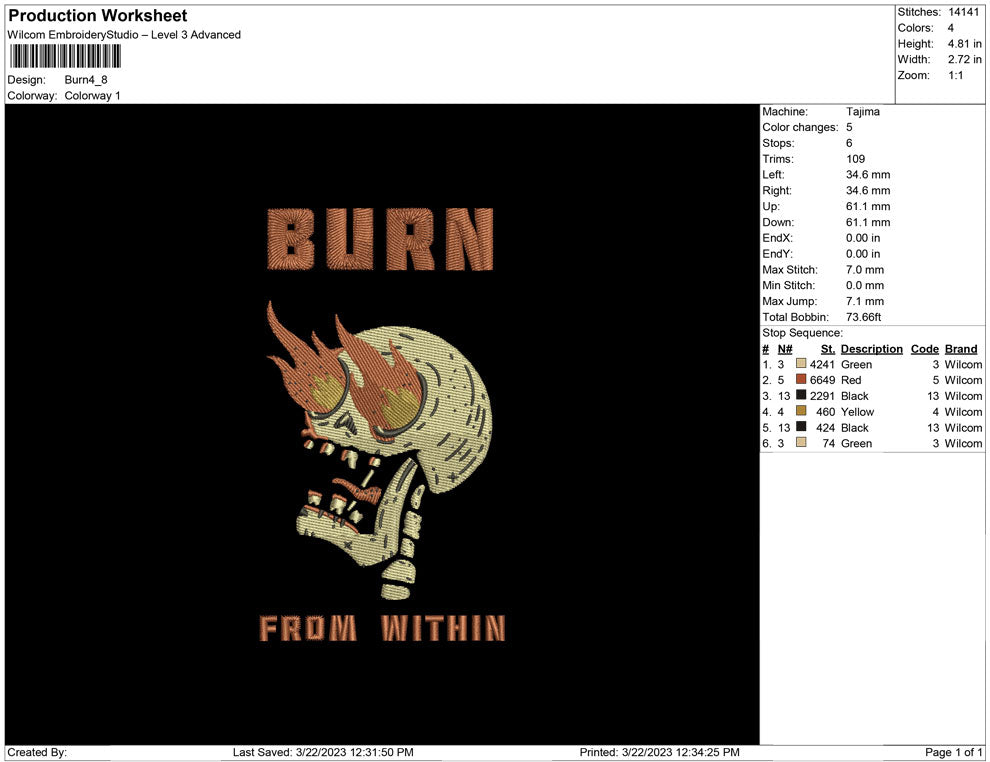This screenshot has height=762, width=990.
Task: Click the Width value '2.72 in'
Action: [x=964, y=59]
